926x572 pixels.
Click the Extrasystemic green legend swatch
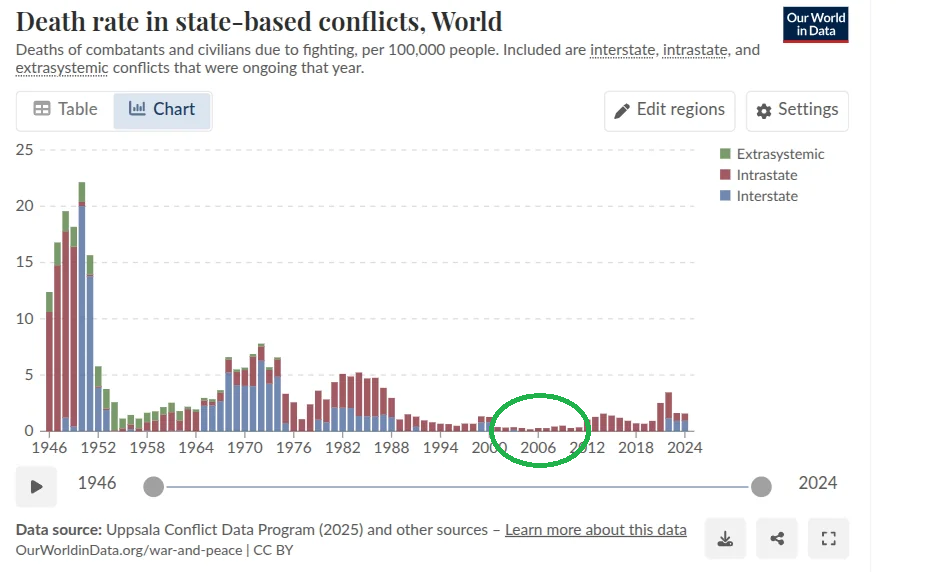tap(725, 154)
